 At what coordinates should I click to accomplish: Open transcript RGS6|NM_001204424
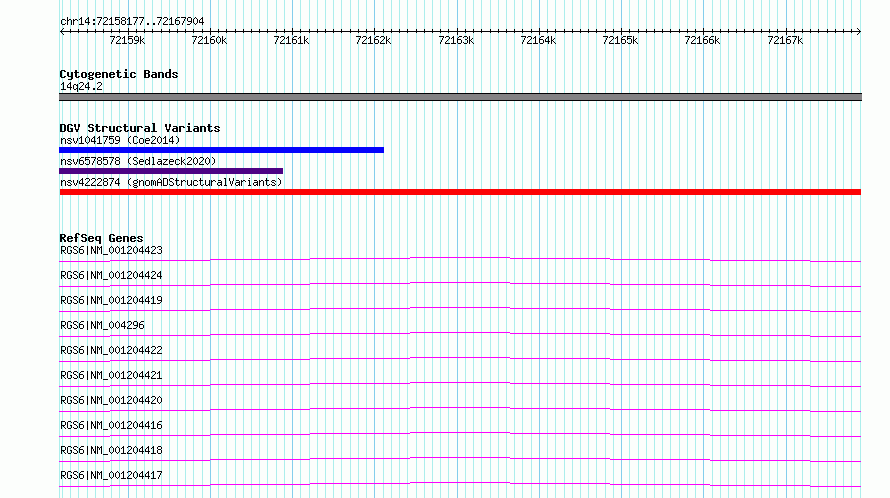point(111,275)
